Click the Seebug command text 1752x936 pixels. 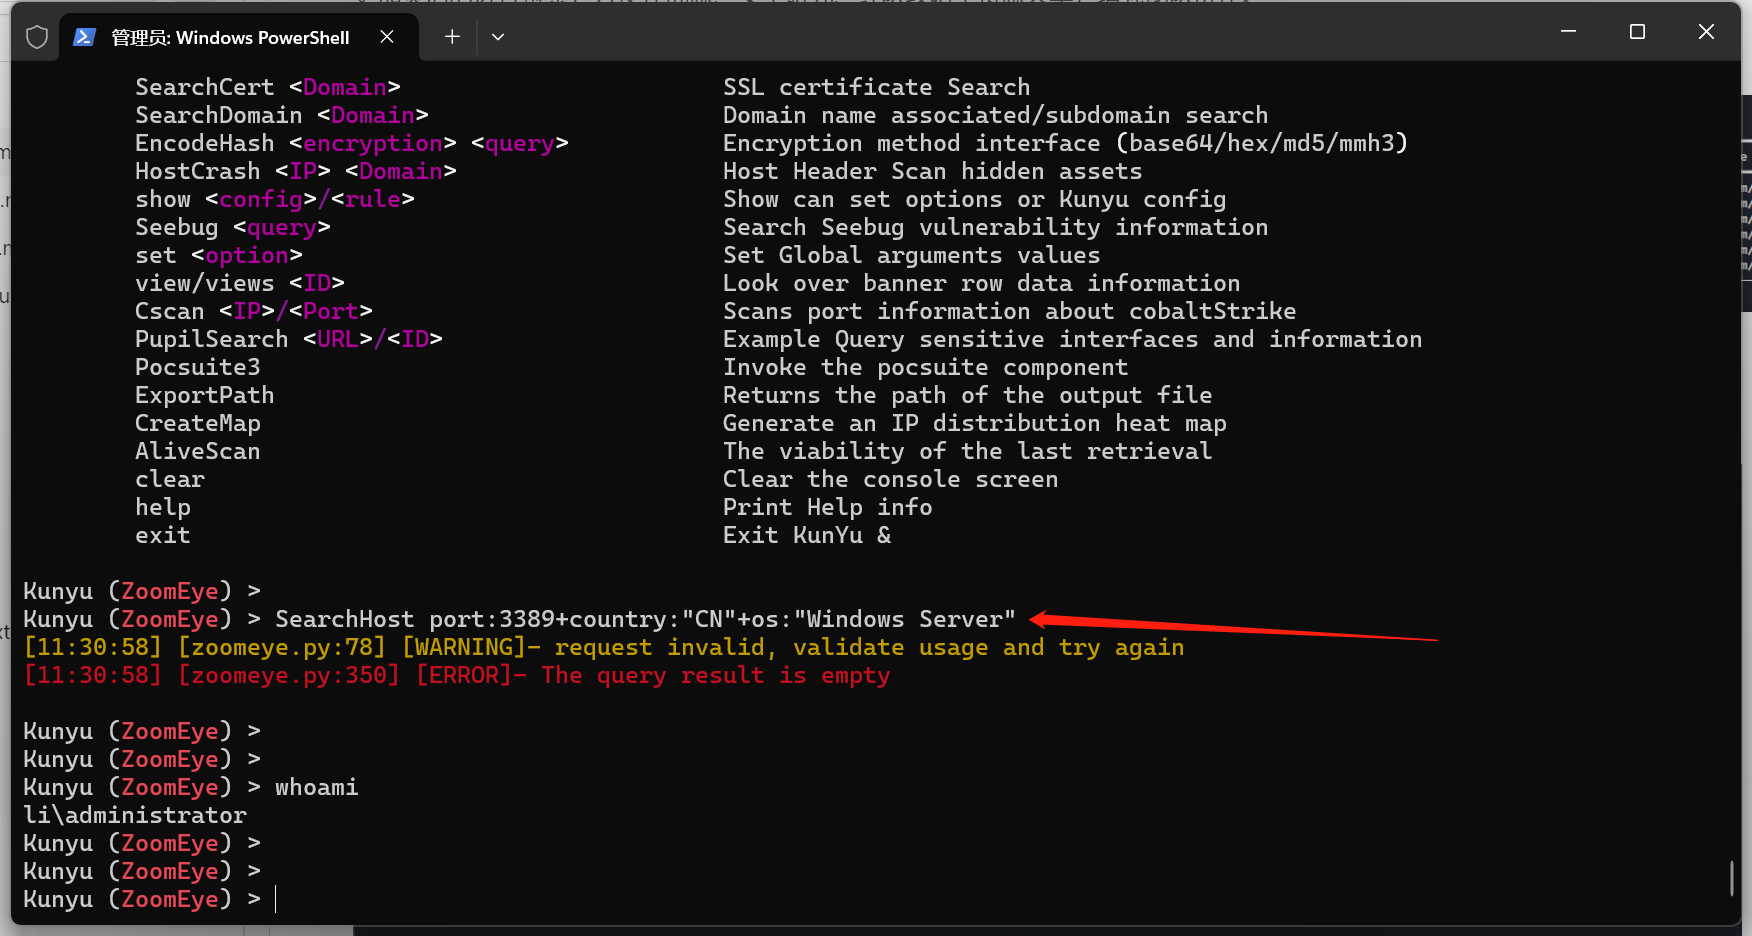click(x=176, y=227)
